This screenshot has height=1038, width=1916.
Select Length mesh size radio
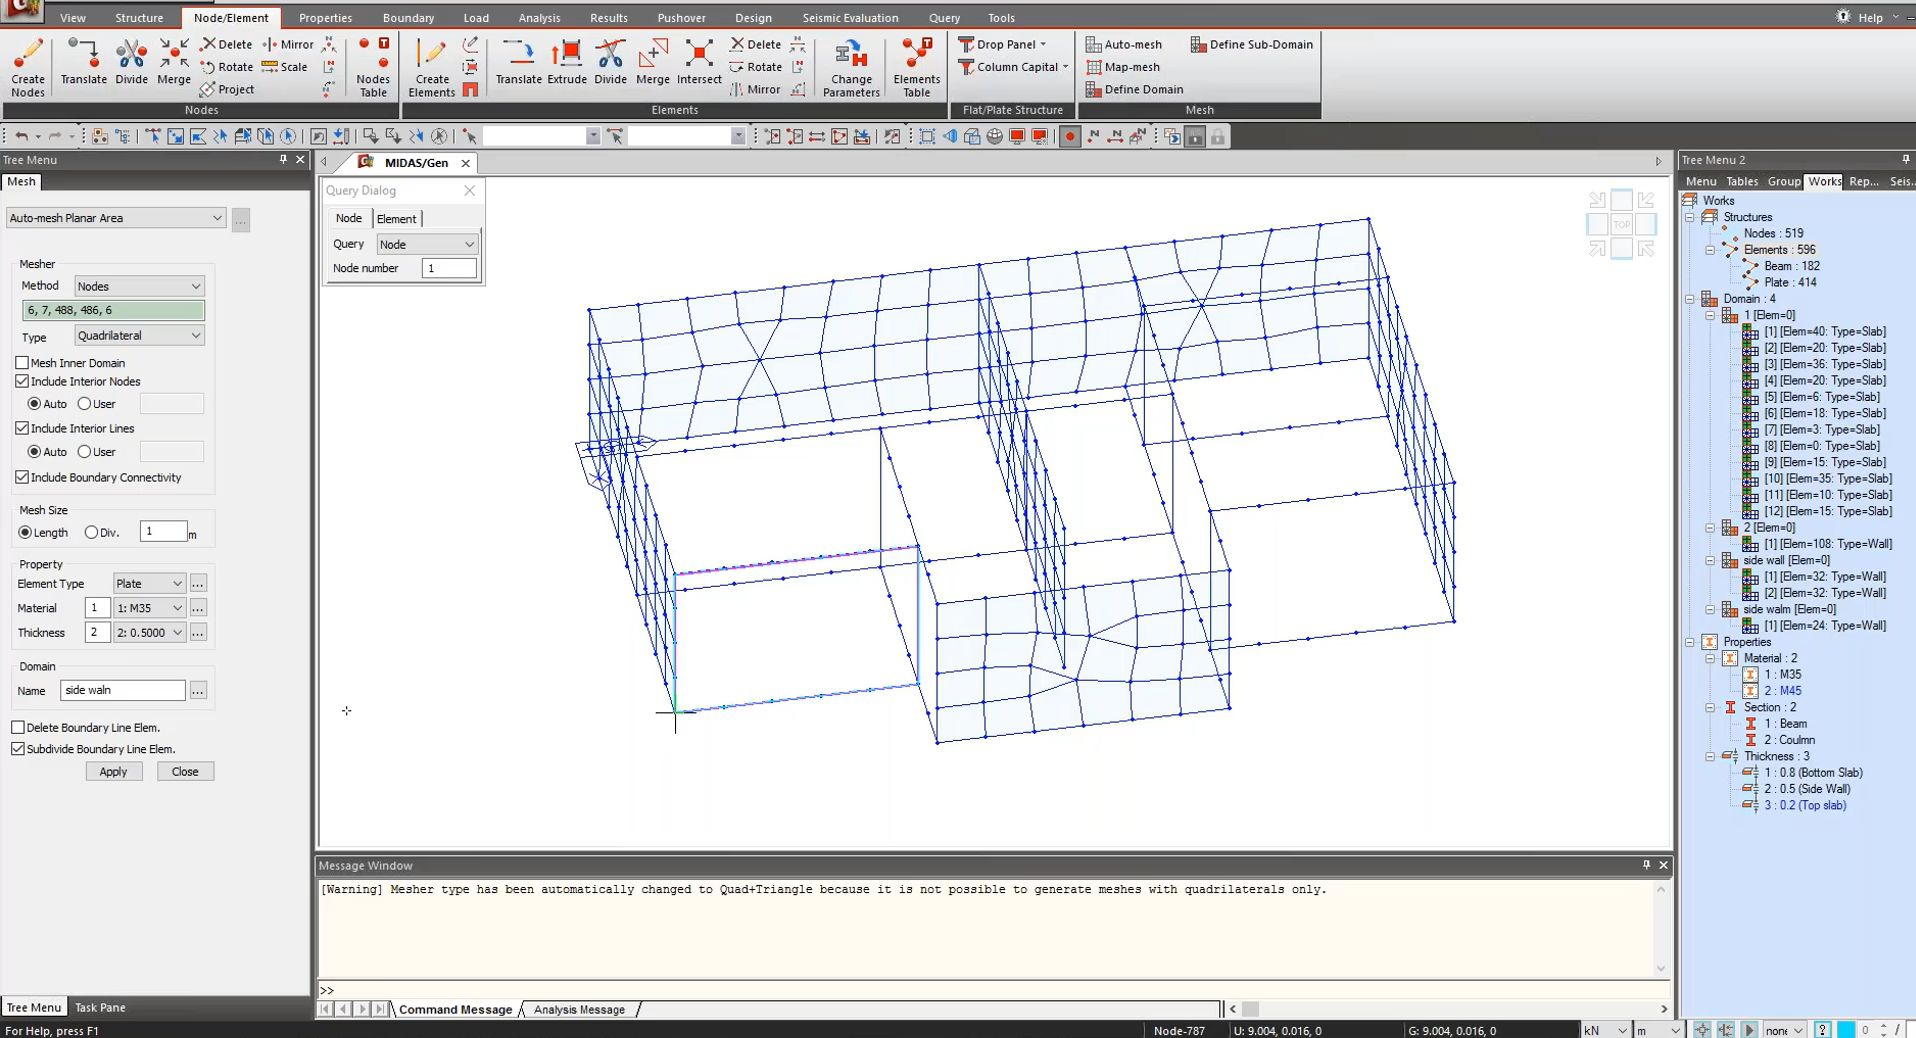pos(25,533)
